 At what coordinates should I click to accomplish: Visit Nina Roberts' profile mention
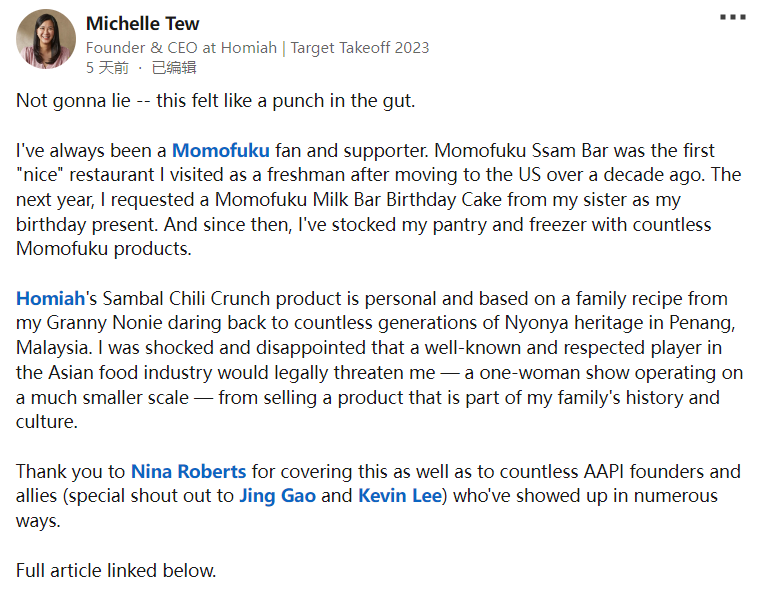(x=189, y=471)
